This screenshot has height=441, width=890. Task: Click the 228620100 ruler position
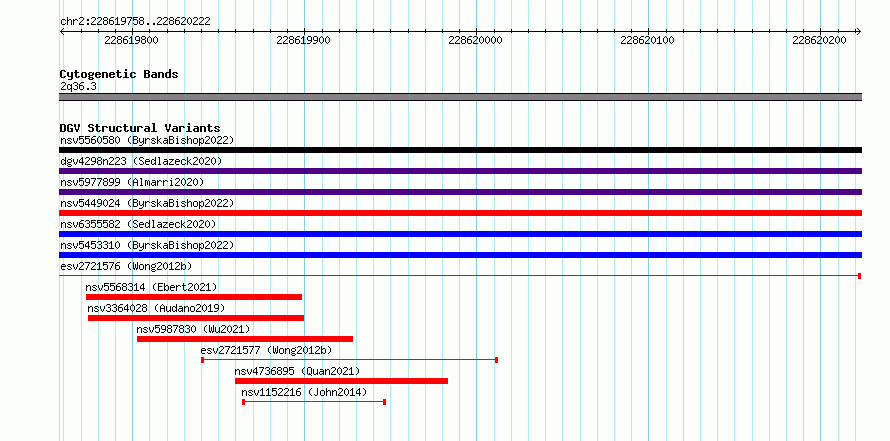click(x=647, y=40)
